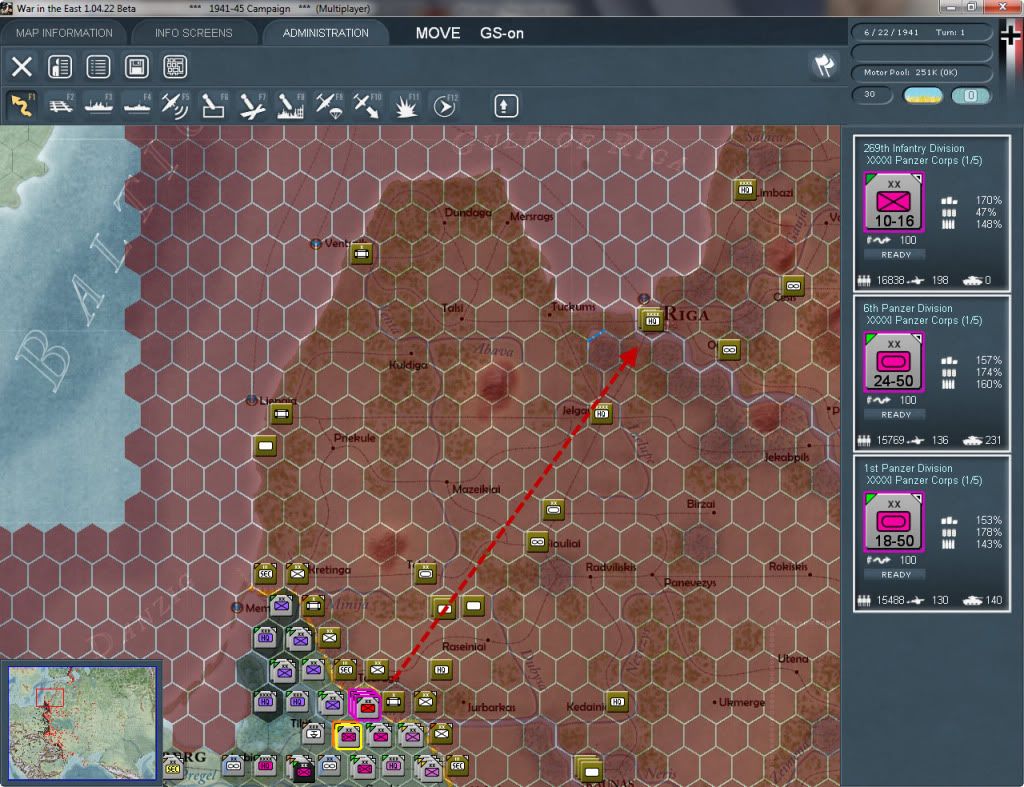Select Move mode (F1) icon
1024x787 pixels.
[x=22, y=106]
